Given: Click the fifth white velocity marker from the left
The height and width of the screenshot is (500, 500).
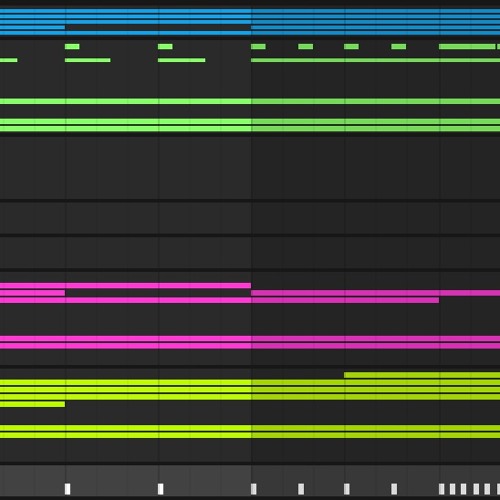Looking at the screenshot, I should (347, 489).
